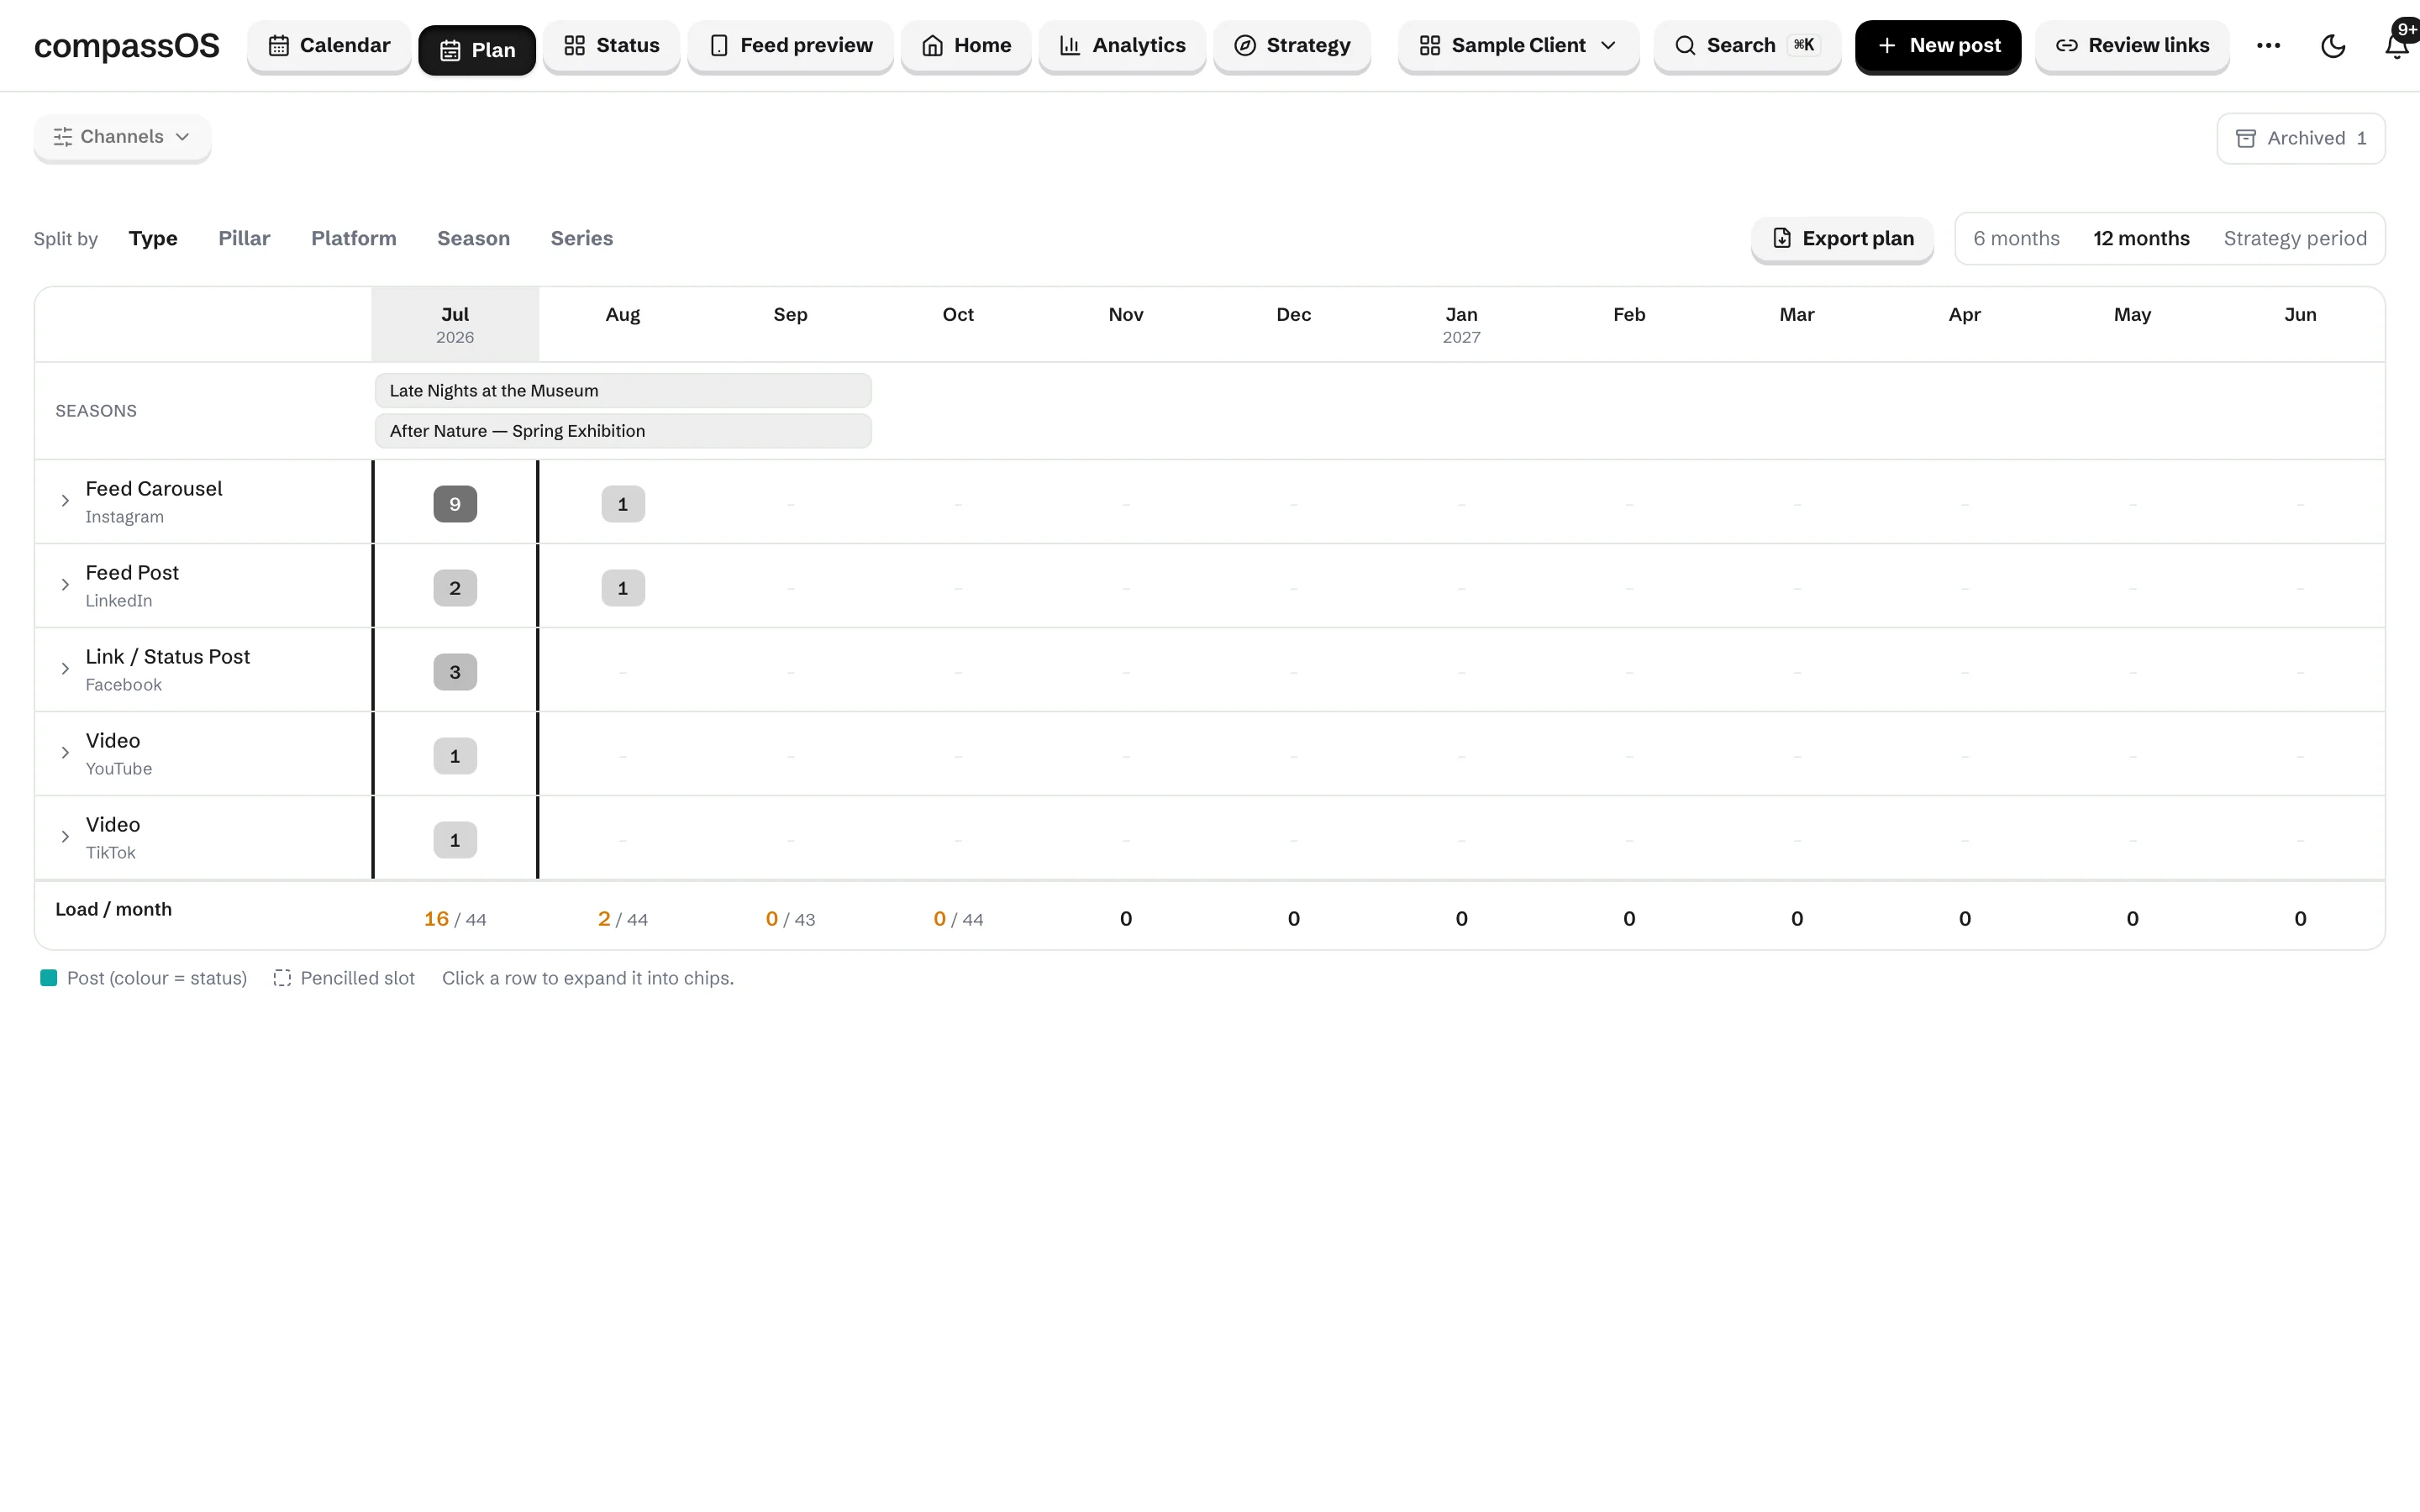Open the Analytics tab
The width and height of the screenshot is (2420, 1512).
1122,46
